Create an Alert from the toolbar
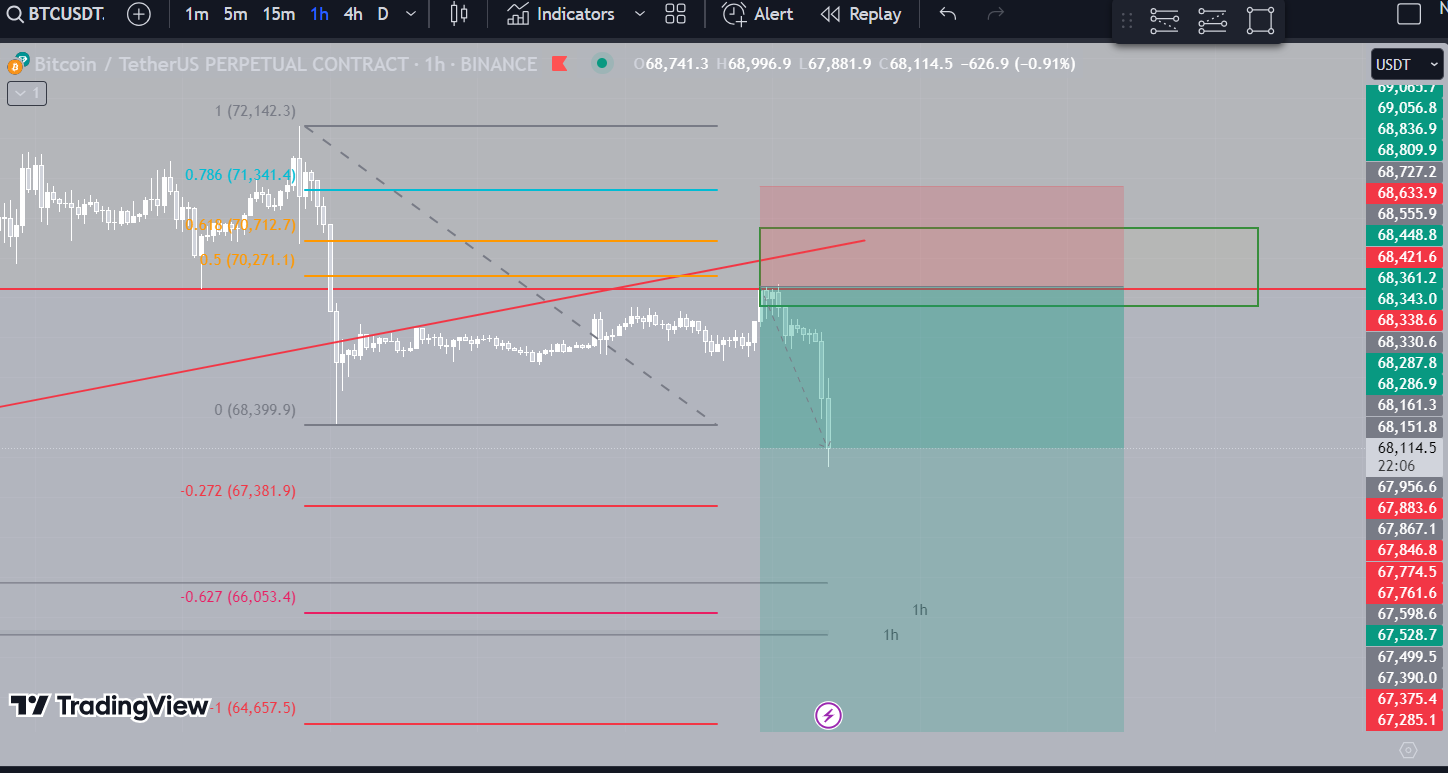This screenshot has height=773, width=1448. point(758,14)
